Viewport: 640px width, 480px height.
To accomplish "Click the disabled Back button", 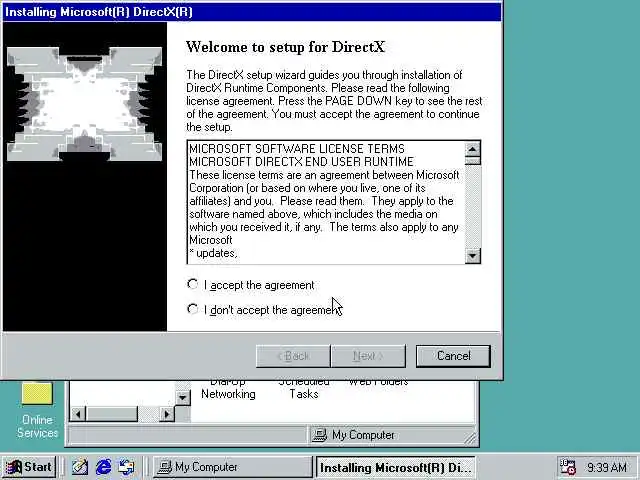I will pos(293,356).
